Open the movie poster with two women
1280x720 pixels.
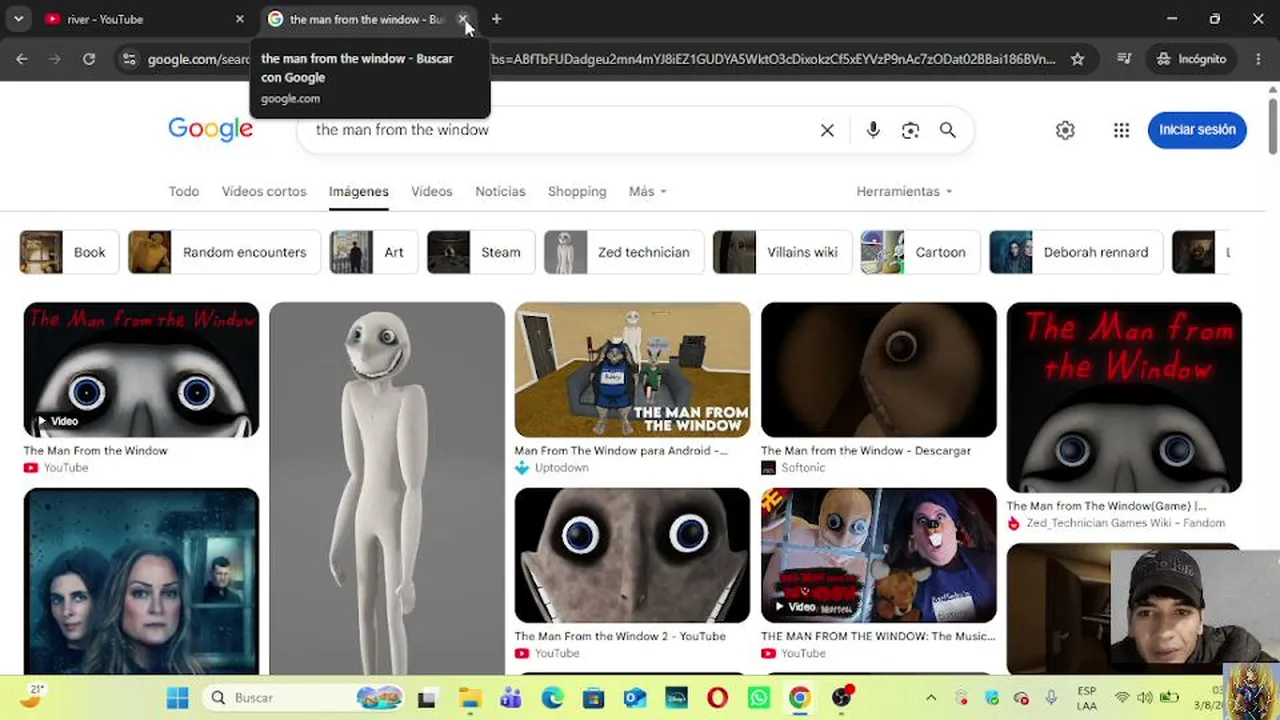click(141, 581)
